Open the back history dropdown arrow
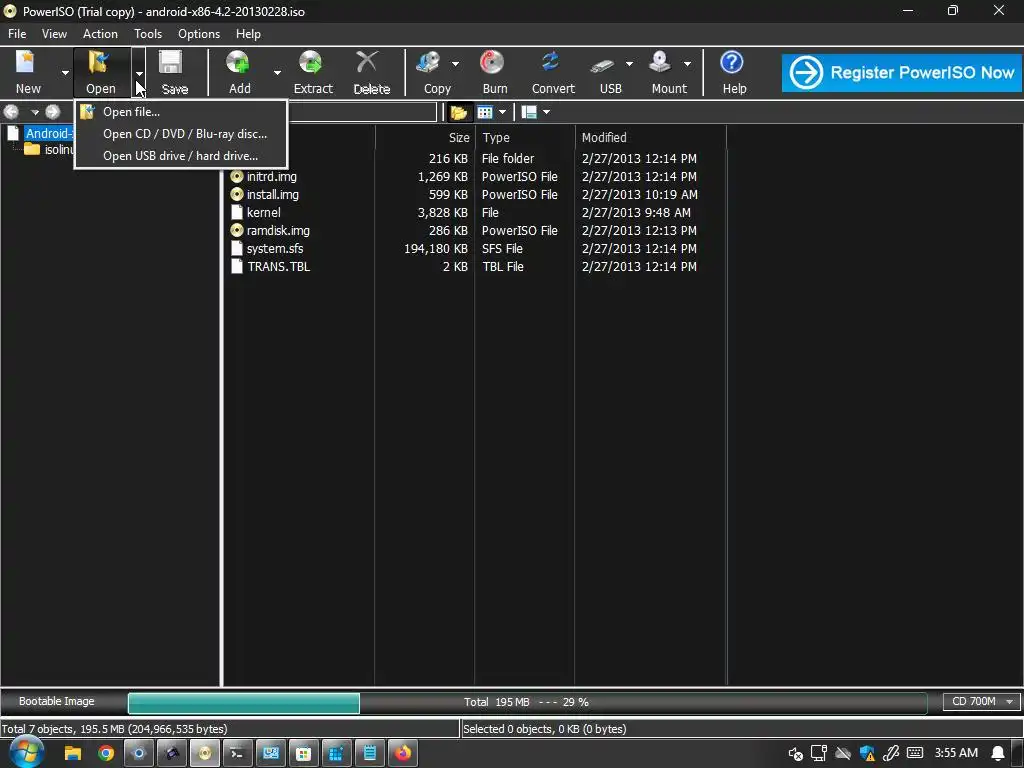Screen dimensions: 1024x768 pyautogui.click(x=35, y=112)
